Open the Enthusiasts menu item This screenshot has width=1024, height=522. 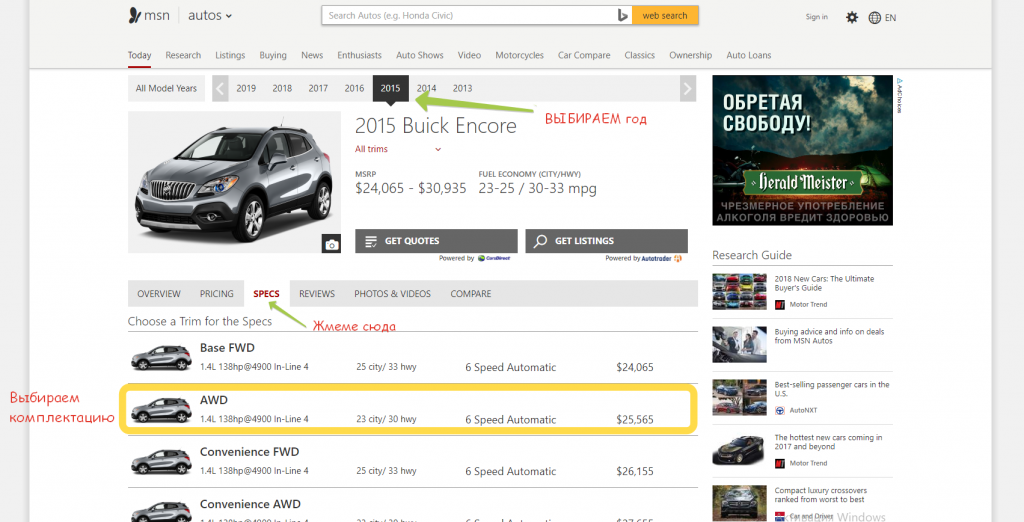(359, 56)
